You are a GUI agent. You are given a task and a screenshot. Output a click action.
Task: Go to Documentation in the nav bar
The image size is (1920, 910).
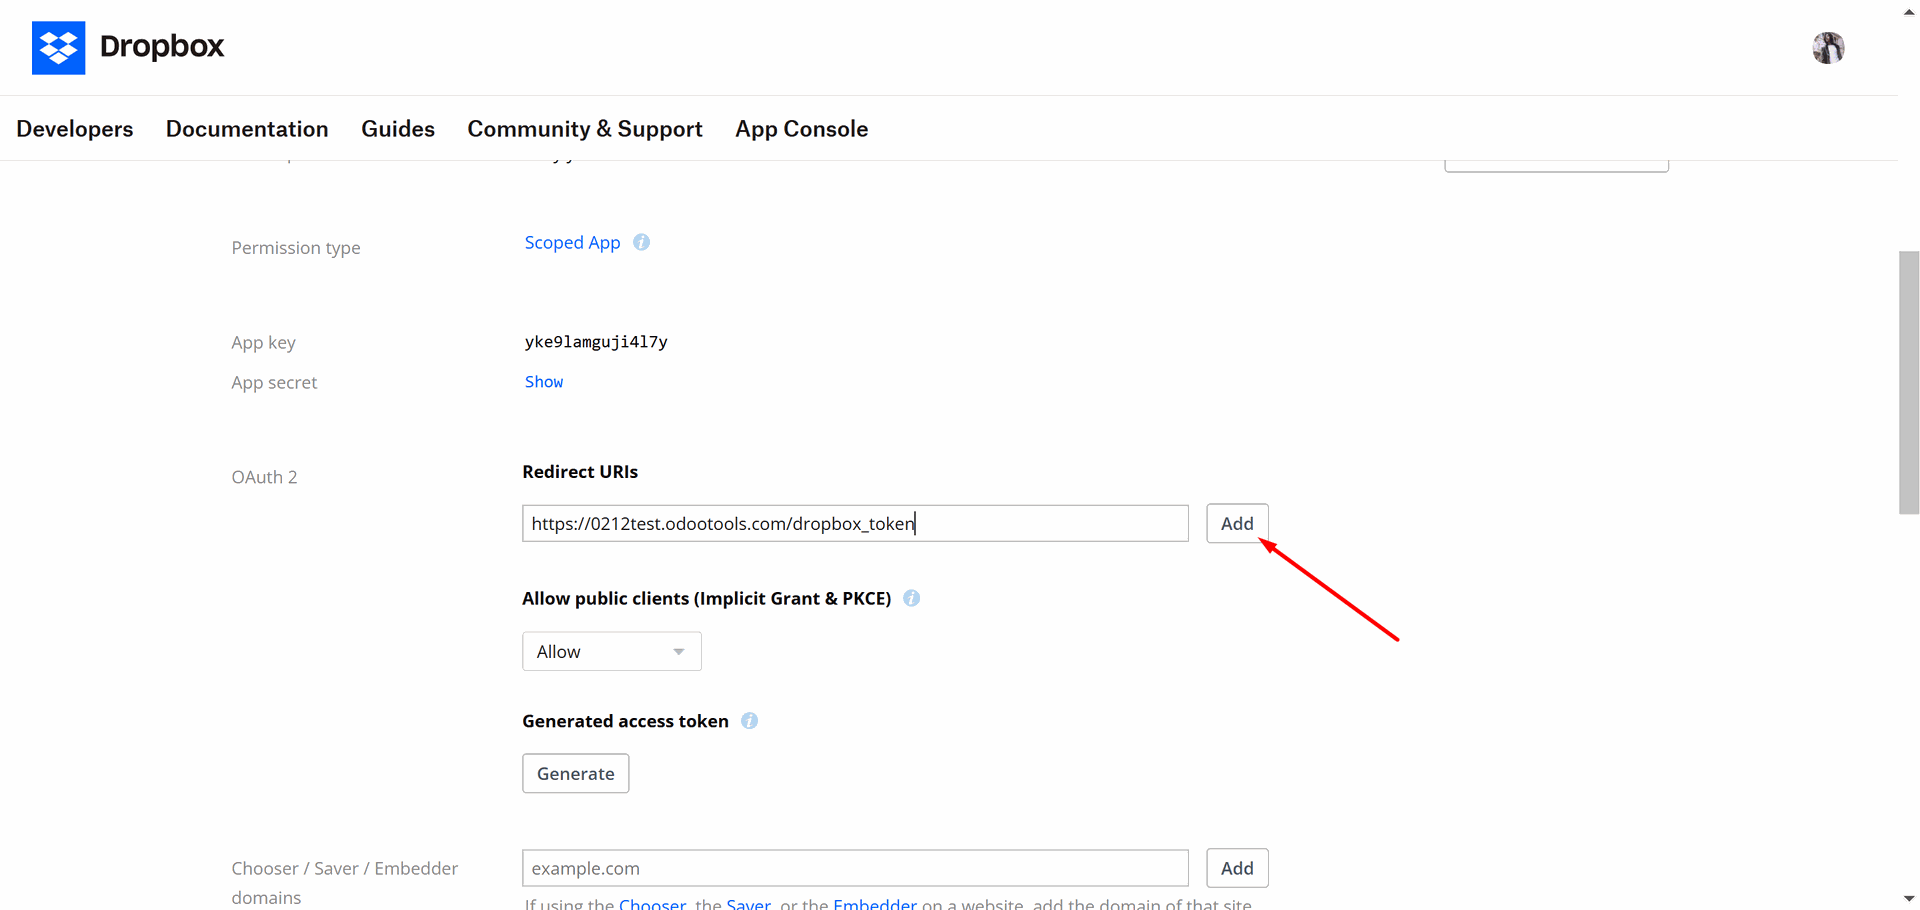[247, 129]
